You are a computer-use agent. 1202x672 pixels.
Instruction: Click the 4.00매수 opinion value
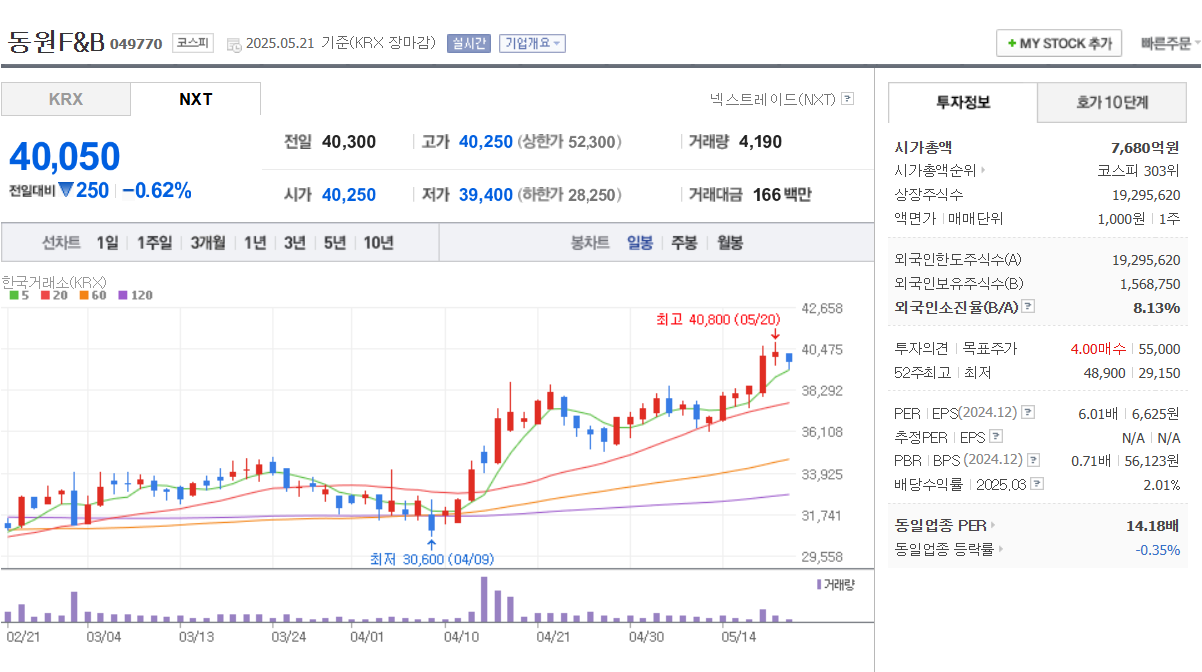coord(1098,349)
